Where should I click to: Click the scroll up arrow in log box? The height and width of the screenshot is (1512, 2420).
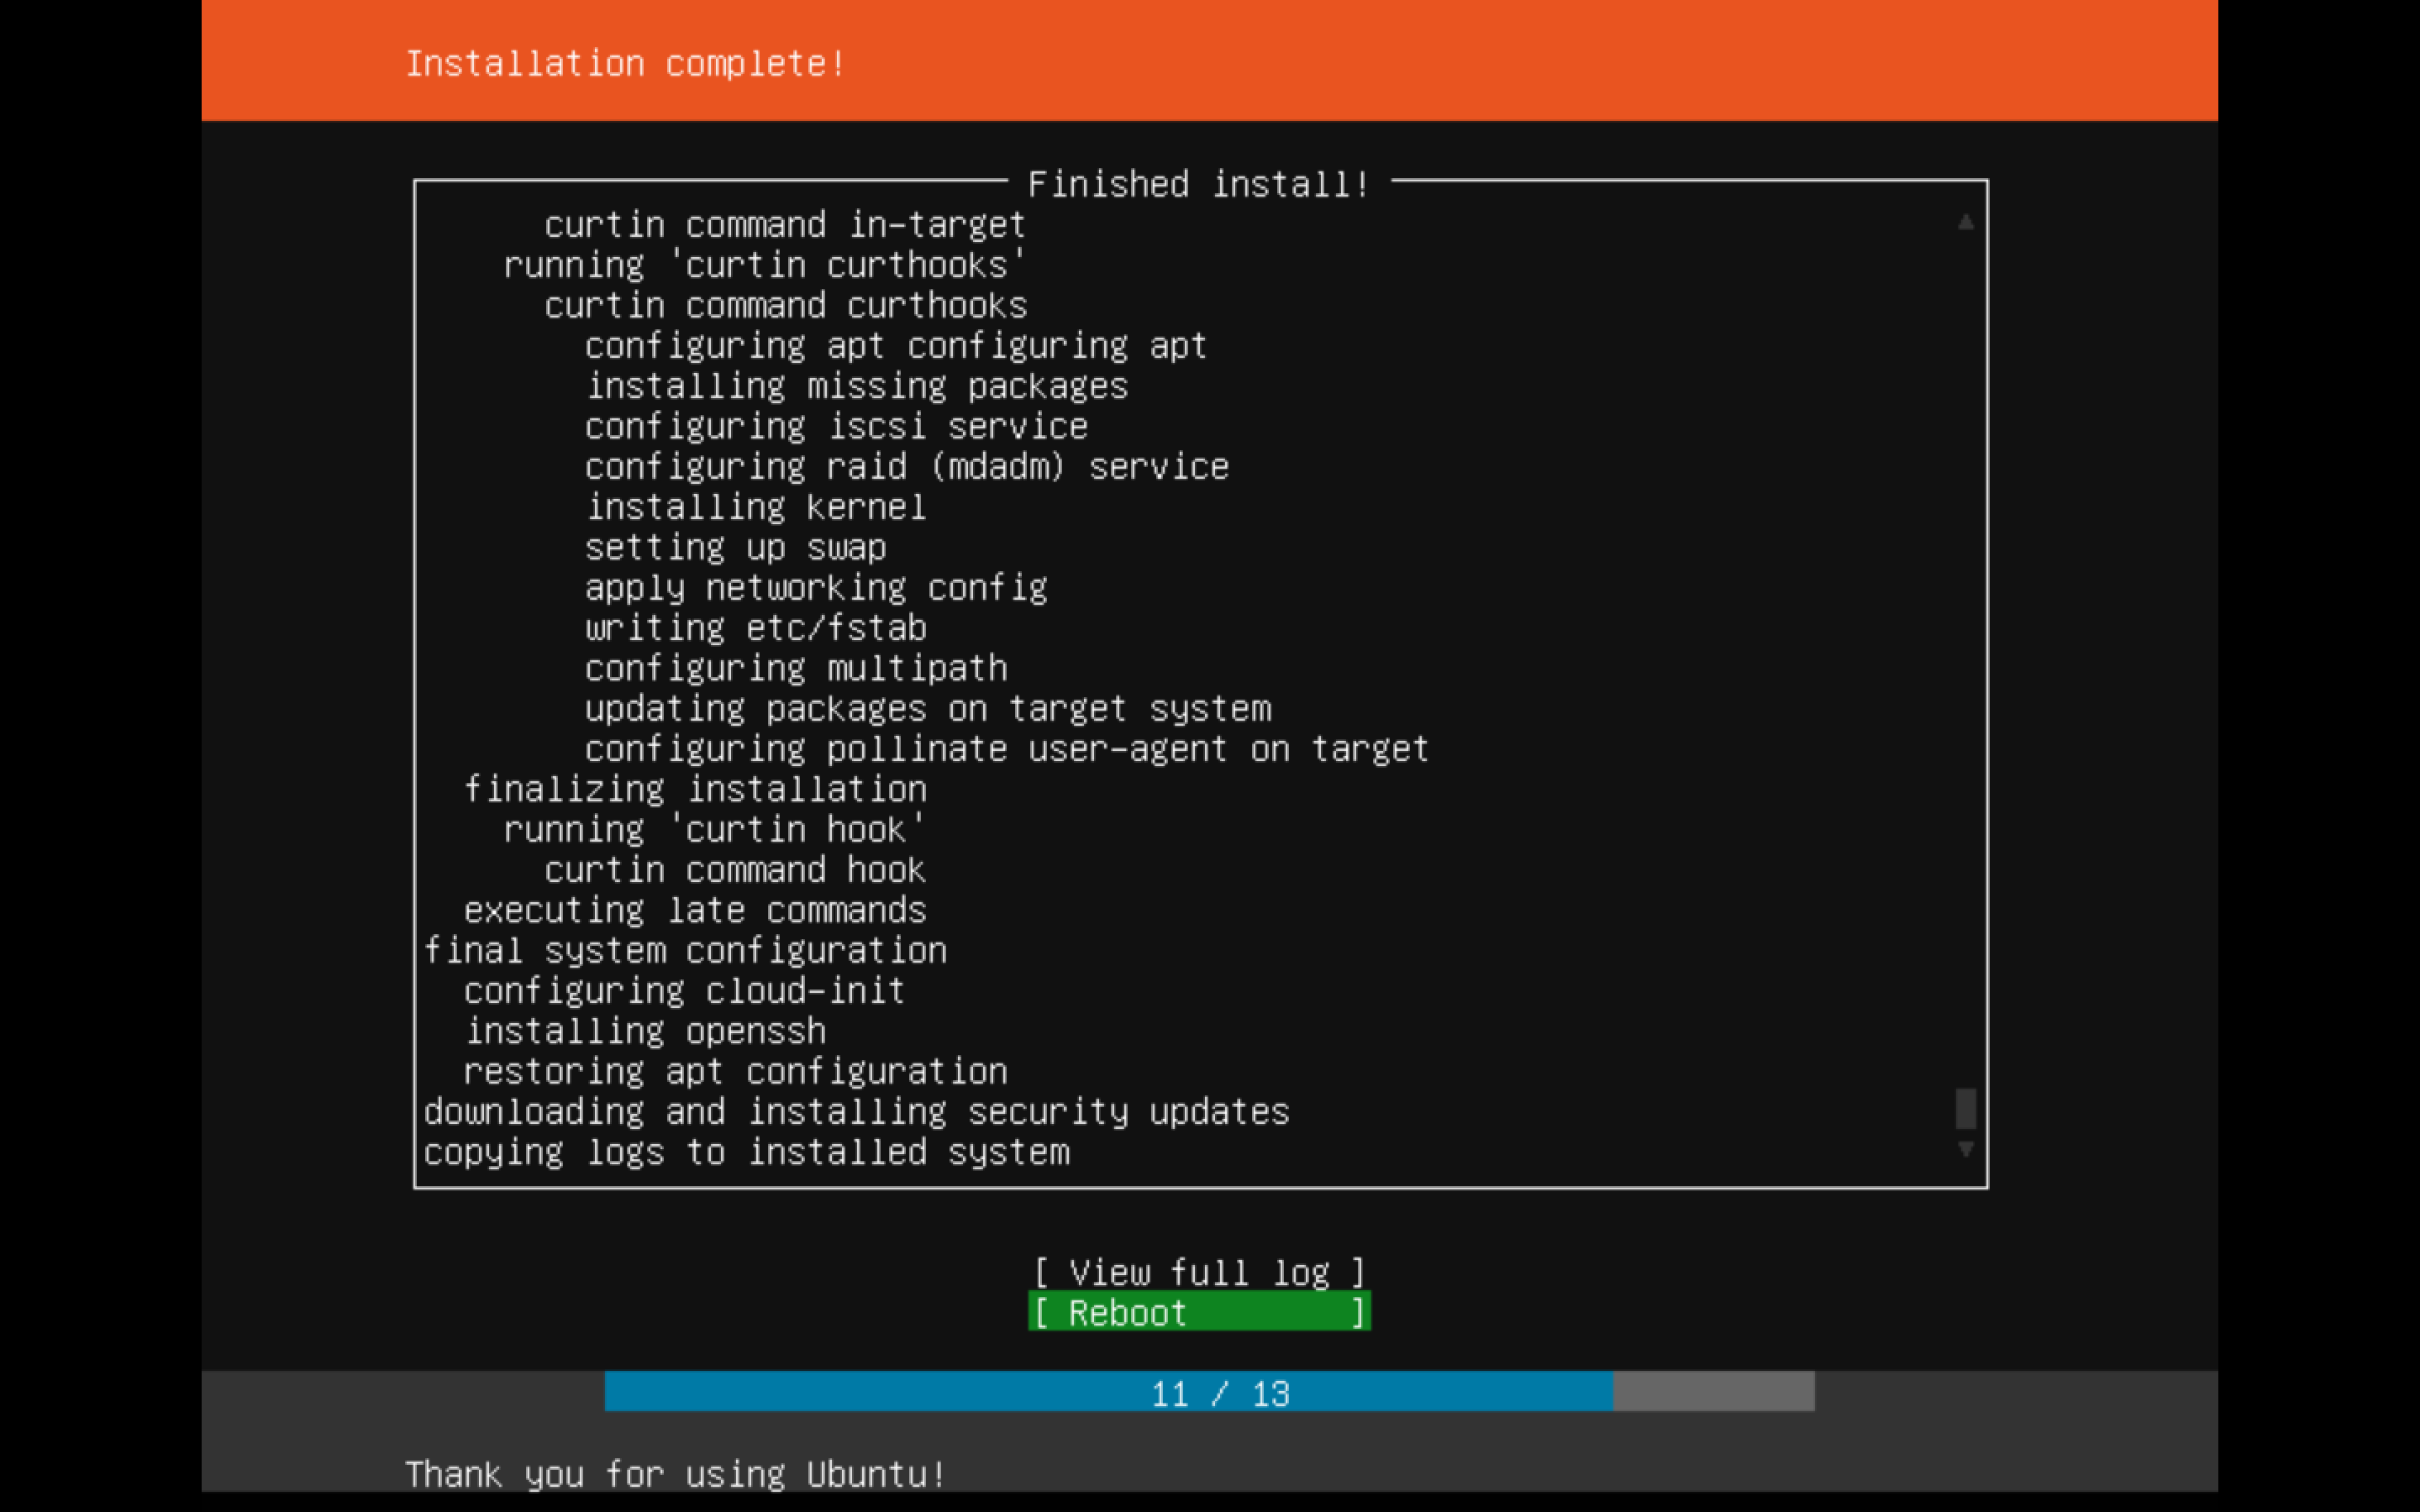1965,222
